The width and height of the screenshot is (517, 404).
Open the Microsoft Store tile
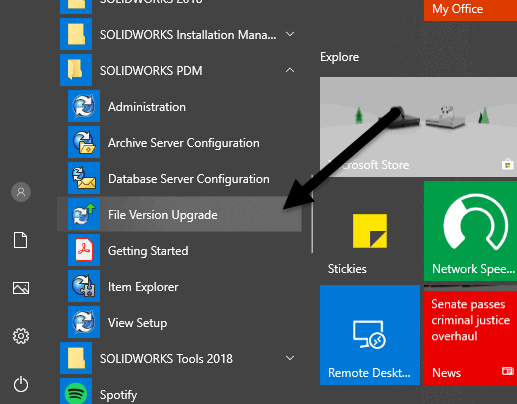click(x=418, y=127)
